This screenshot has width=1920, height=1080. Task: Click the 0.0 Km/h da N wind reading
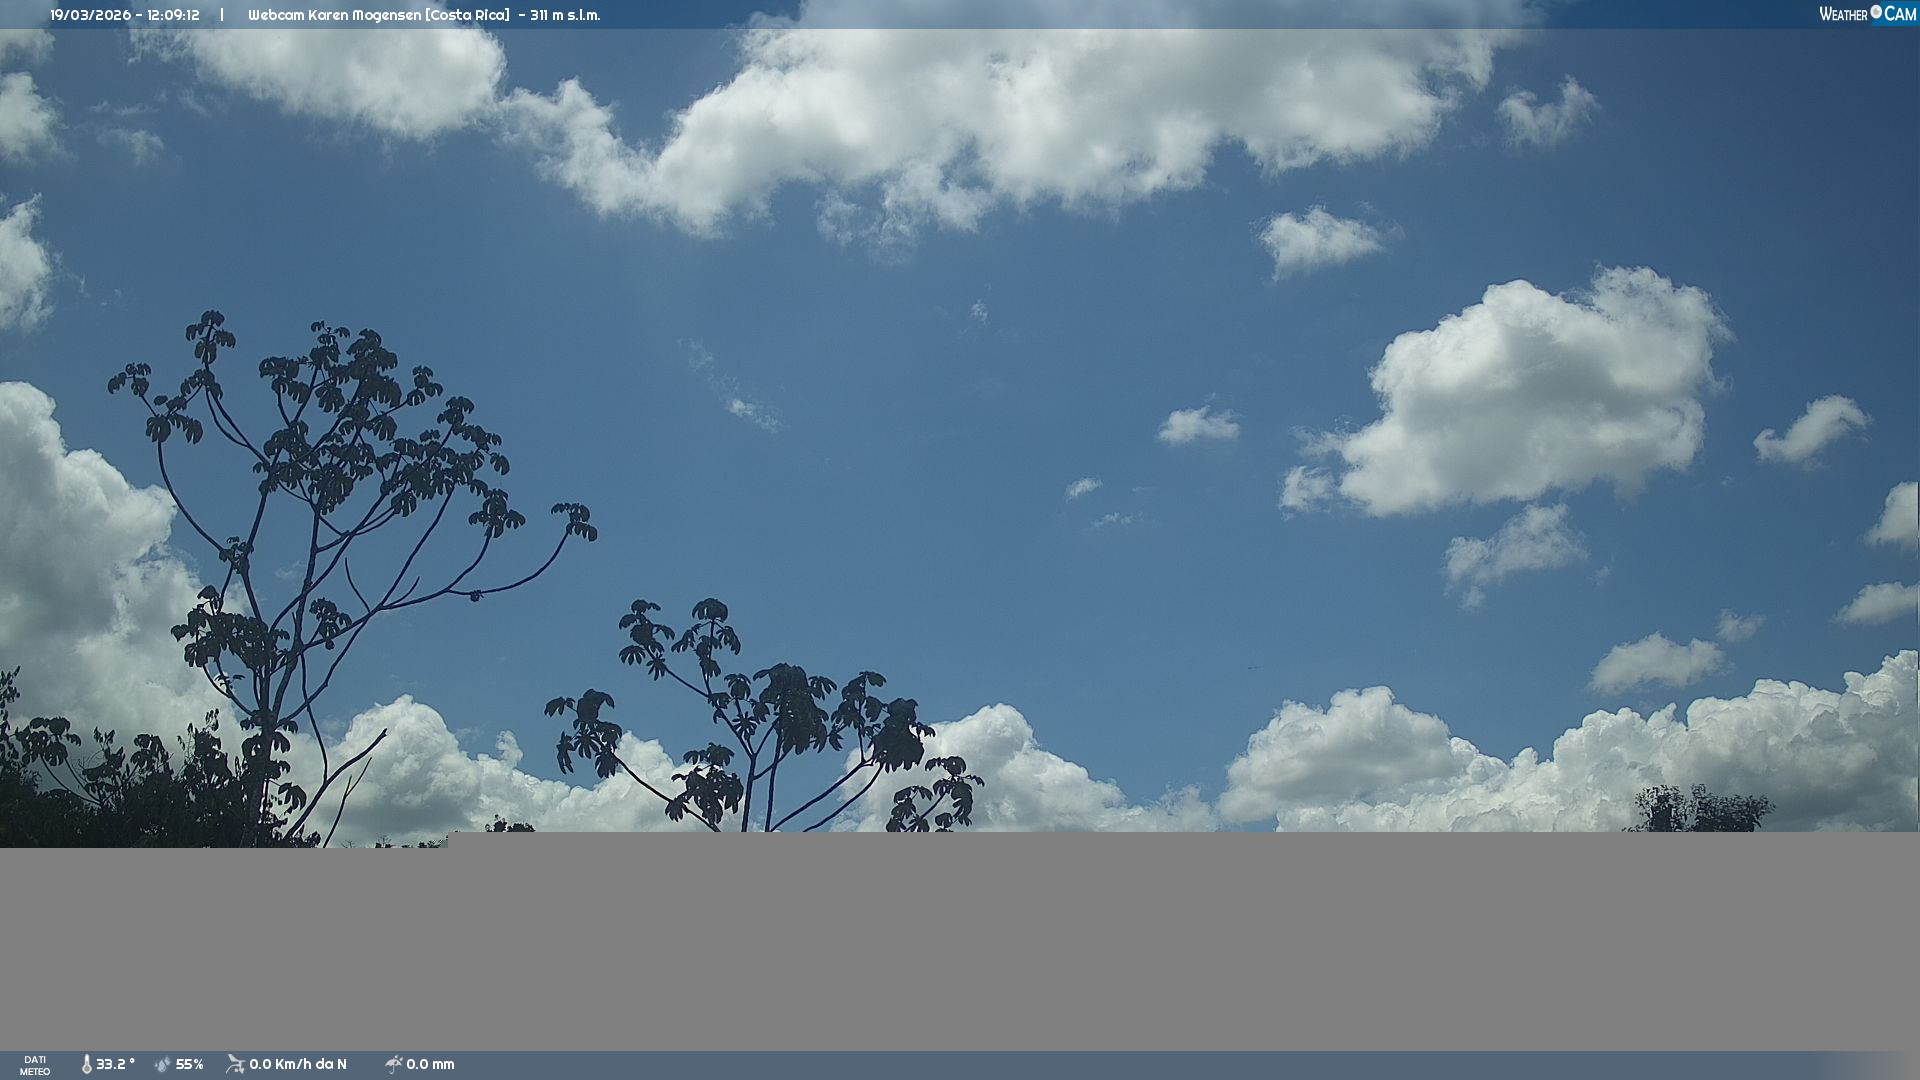pyautogui.click(x=298, y=1064)
